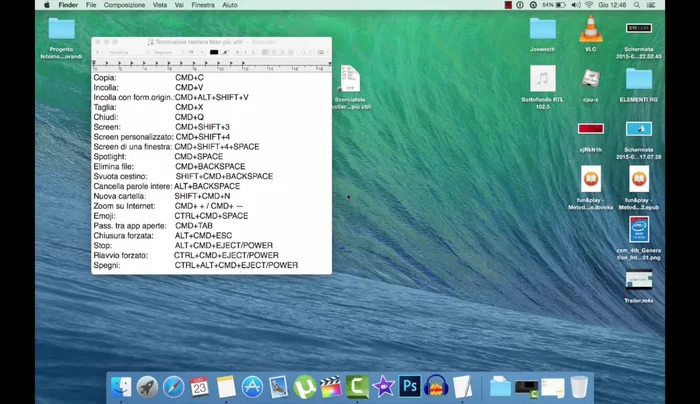
Task: Launch uTorrent from the Dock
Action: [x=305, y=386]
